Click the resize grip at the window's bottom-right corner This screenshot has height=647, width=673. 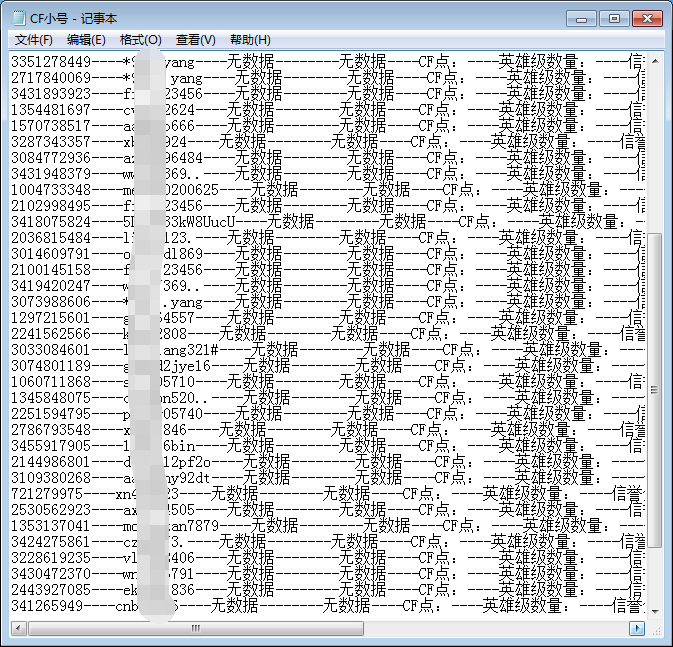click(x=655, y=629)
